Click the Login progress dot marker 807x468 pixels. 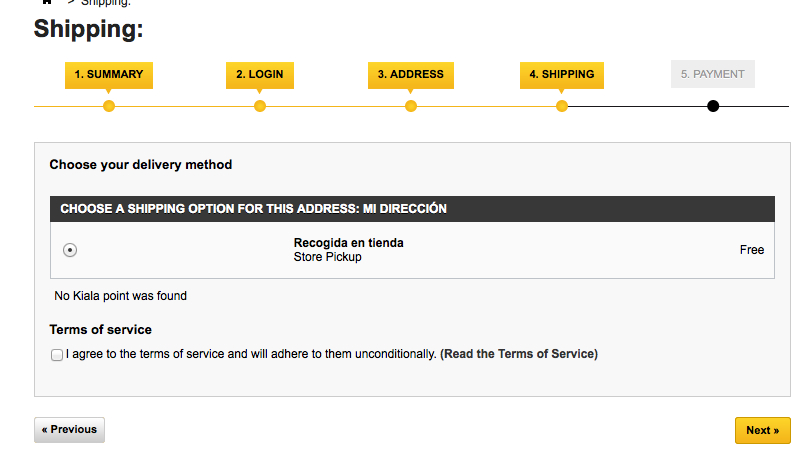(x=260, y=106)
